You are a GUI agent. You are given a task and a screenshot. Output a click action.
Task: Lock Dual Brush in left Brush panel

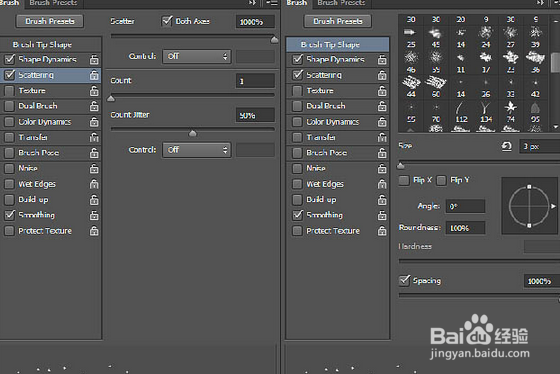(94, 106)
